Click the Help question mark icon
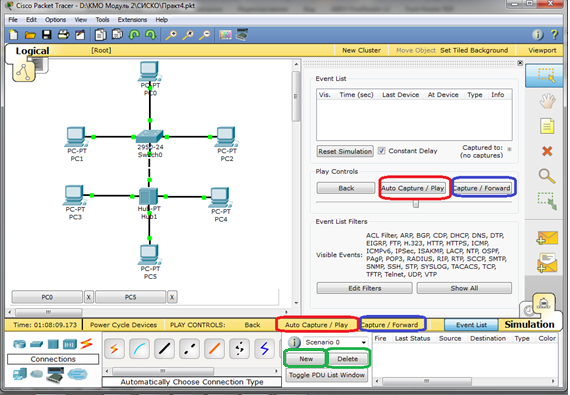 pos(554,35)
